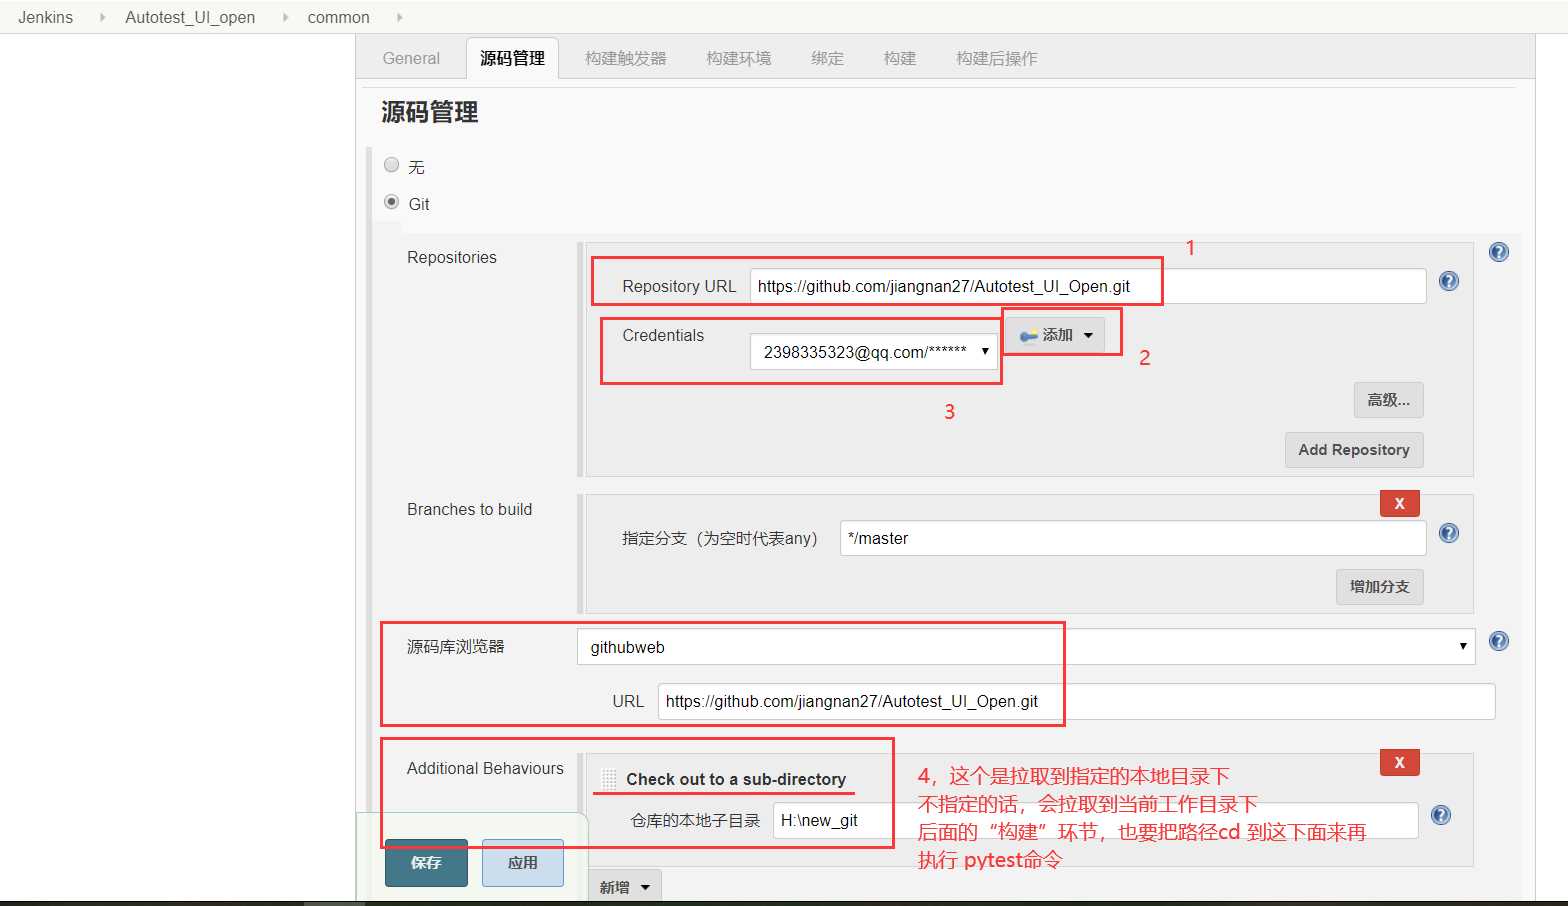Click the Additional Behaviours label

[x=485, y=768]
